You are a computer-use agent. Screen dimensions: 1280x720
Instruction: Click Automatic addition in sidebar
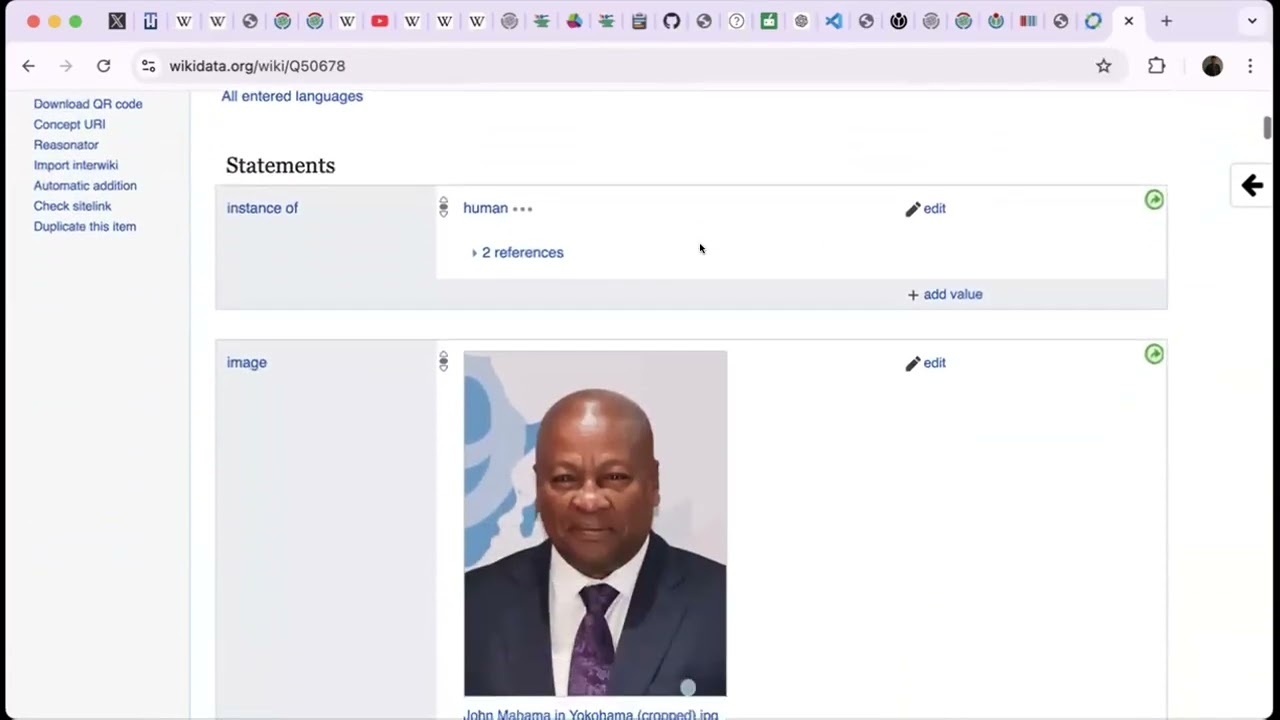tap(85, 186)
